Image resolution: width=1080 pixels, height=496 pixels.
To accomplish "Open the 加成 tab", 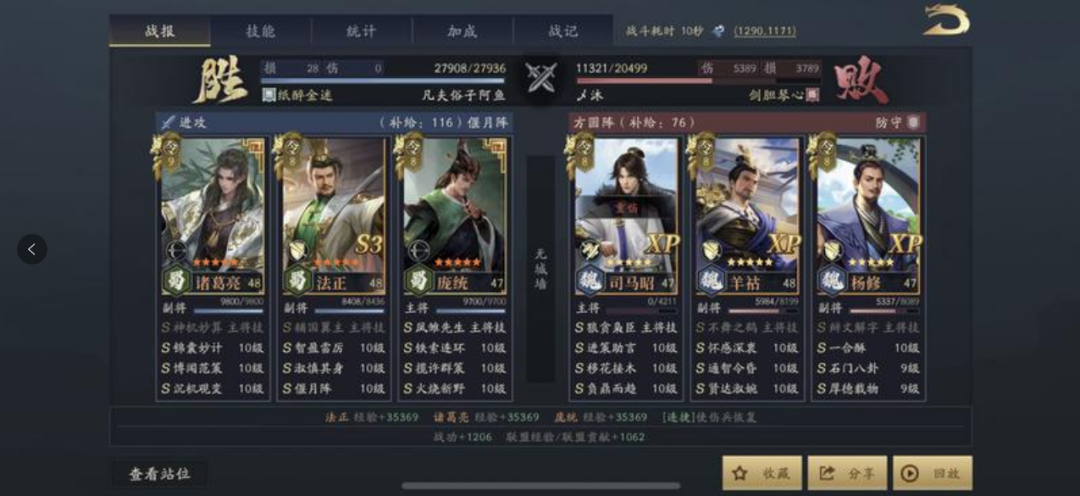I will (462, 31).
